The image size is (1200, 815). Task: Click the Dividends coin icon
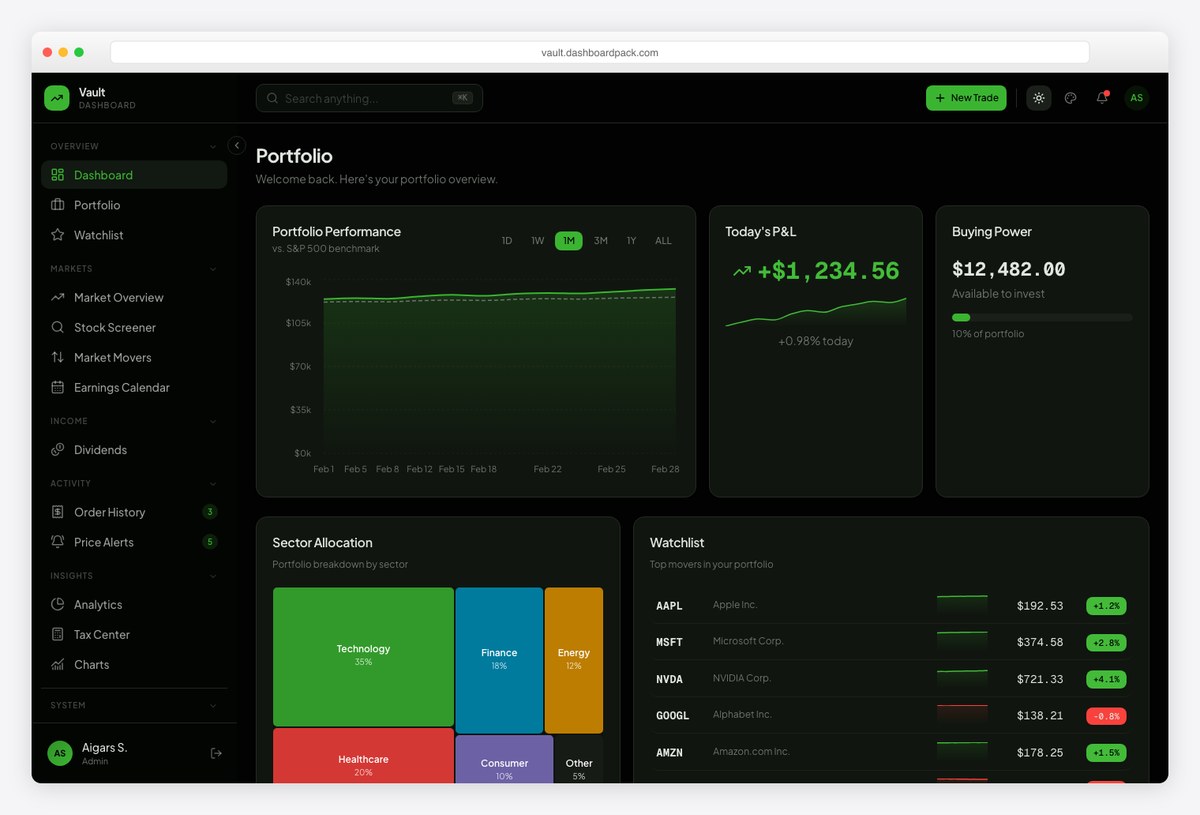click(57, 450)
